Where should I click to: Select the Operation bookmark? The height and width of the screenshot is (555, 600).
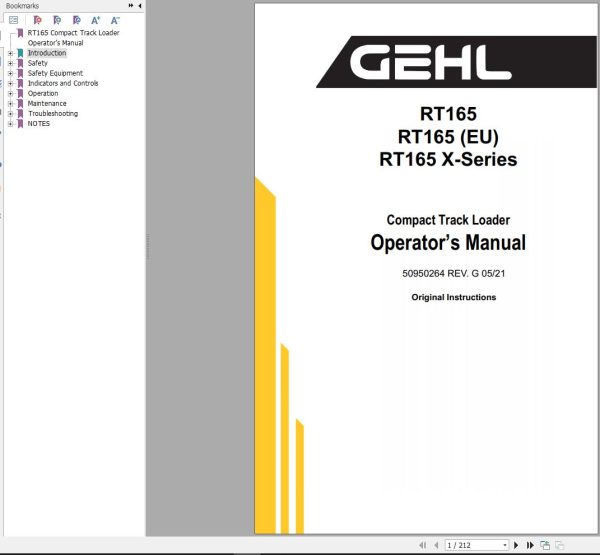[43, 93]
